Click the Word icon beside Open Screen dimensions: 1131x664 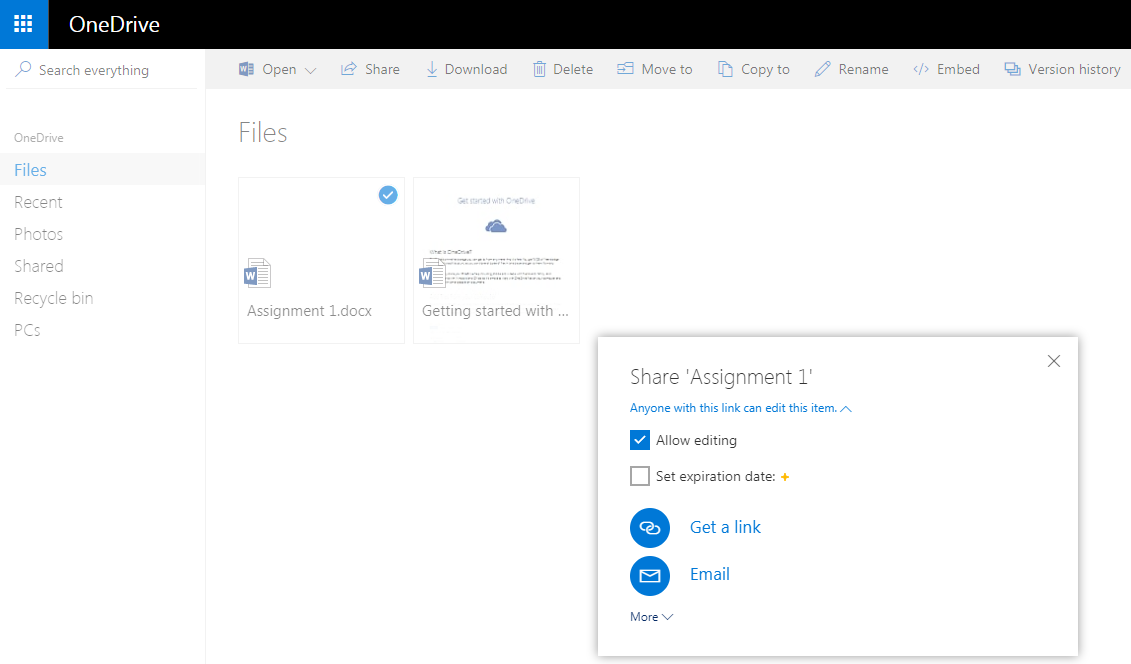[246, 69]
